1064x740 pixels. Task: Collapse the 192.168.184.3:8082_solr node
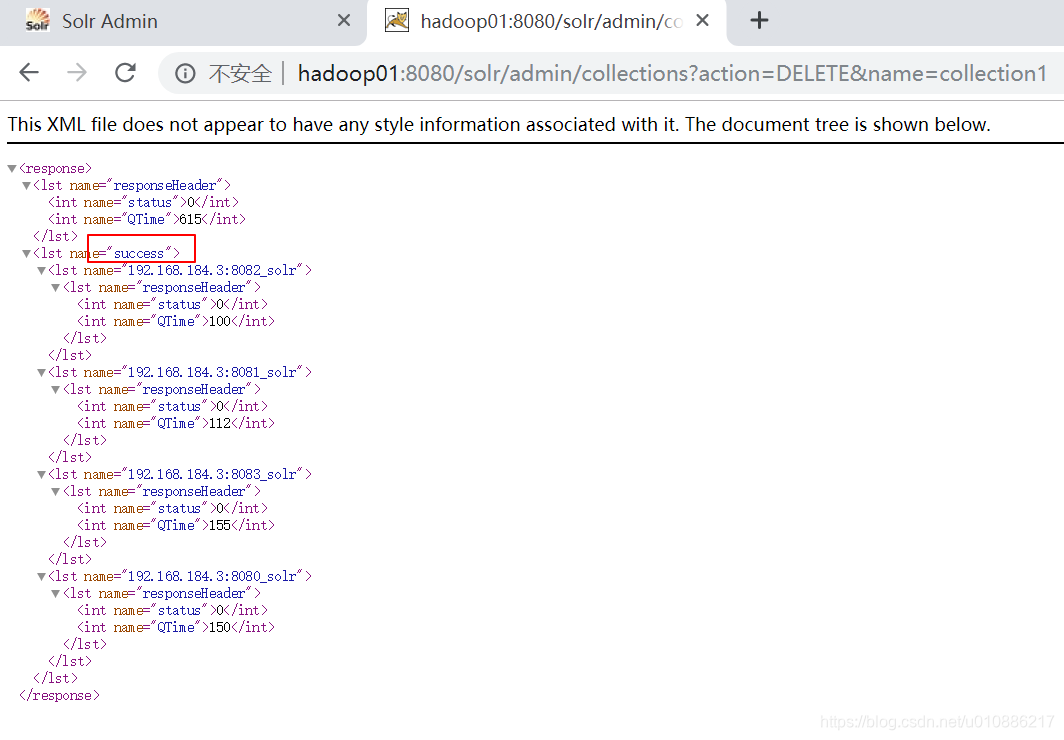[x=41, y=270]
